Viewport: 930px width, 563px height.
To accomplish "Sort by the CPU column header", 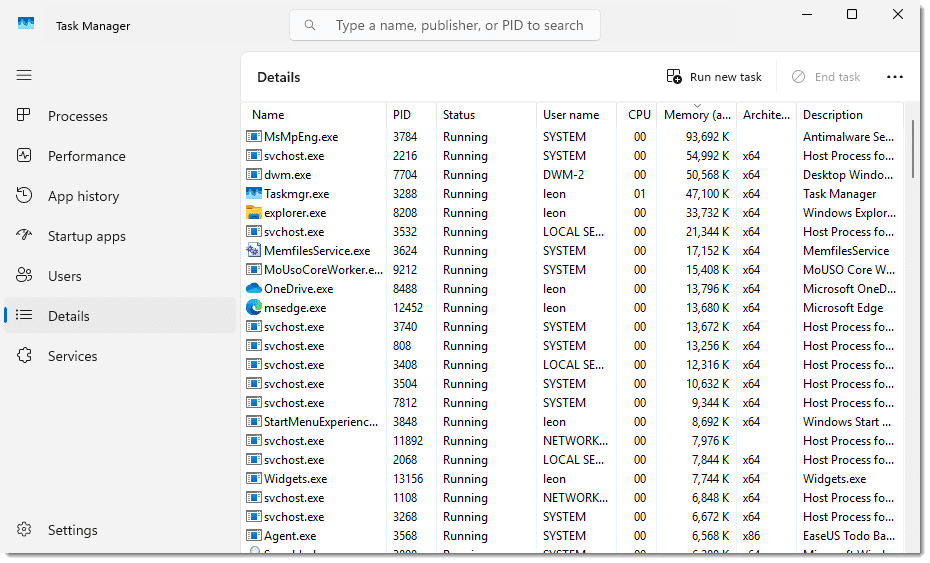I will tap(639, 114).
